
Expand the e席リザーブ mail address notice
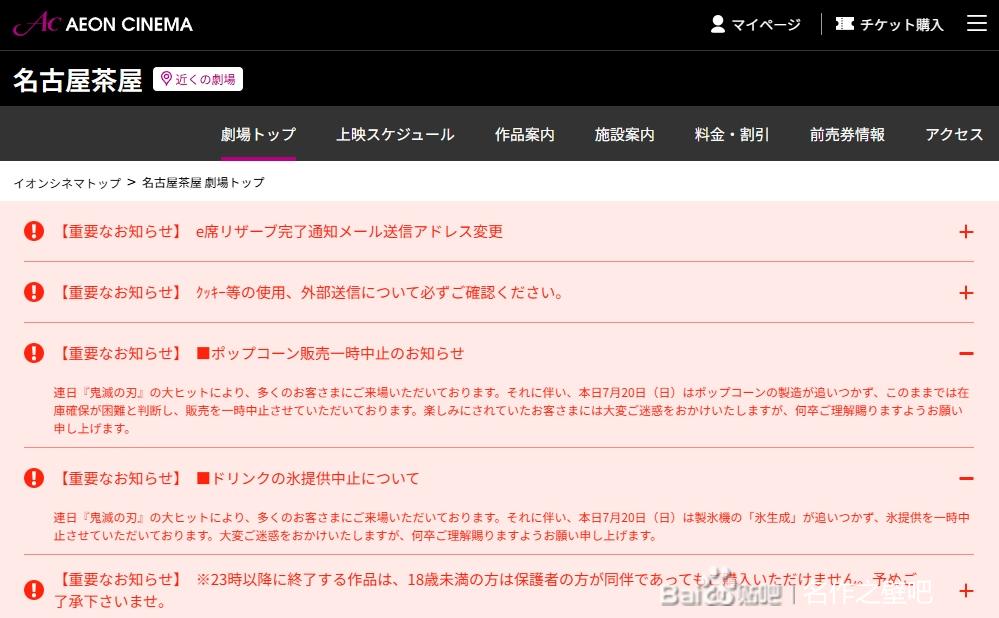[x=966, y=232]
